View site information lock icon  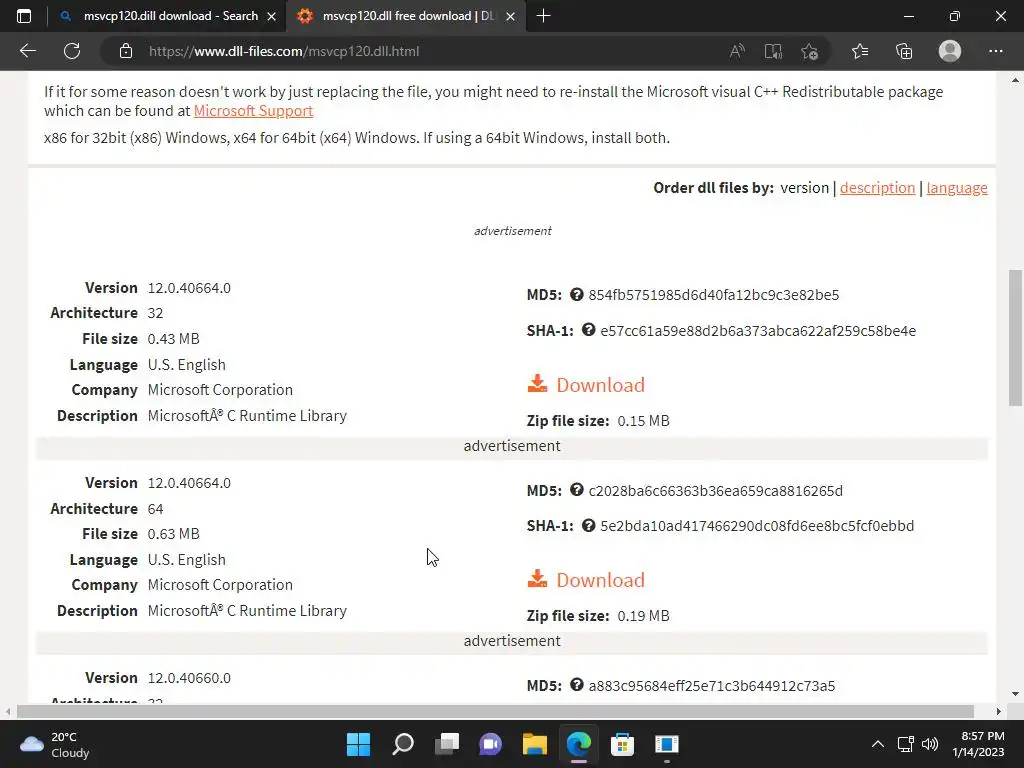point(125,51)
